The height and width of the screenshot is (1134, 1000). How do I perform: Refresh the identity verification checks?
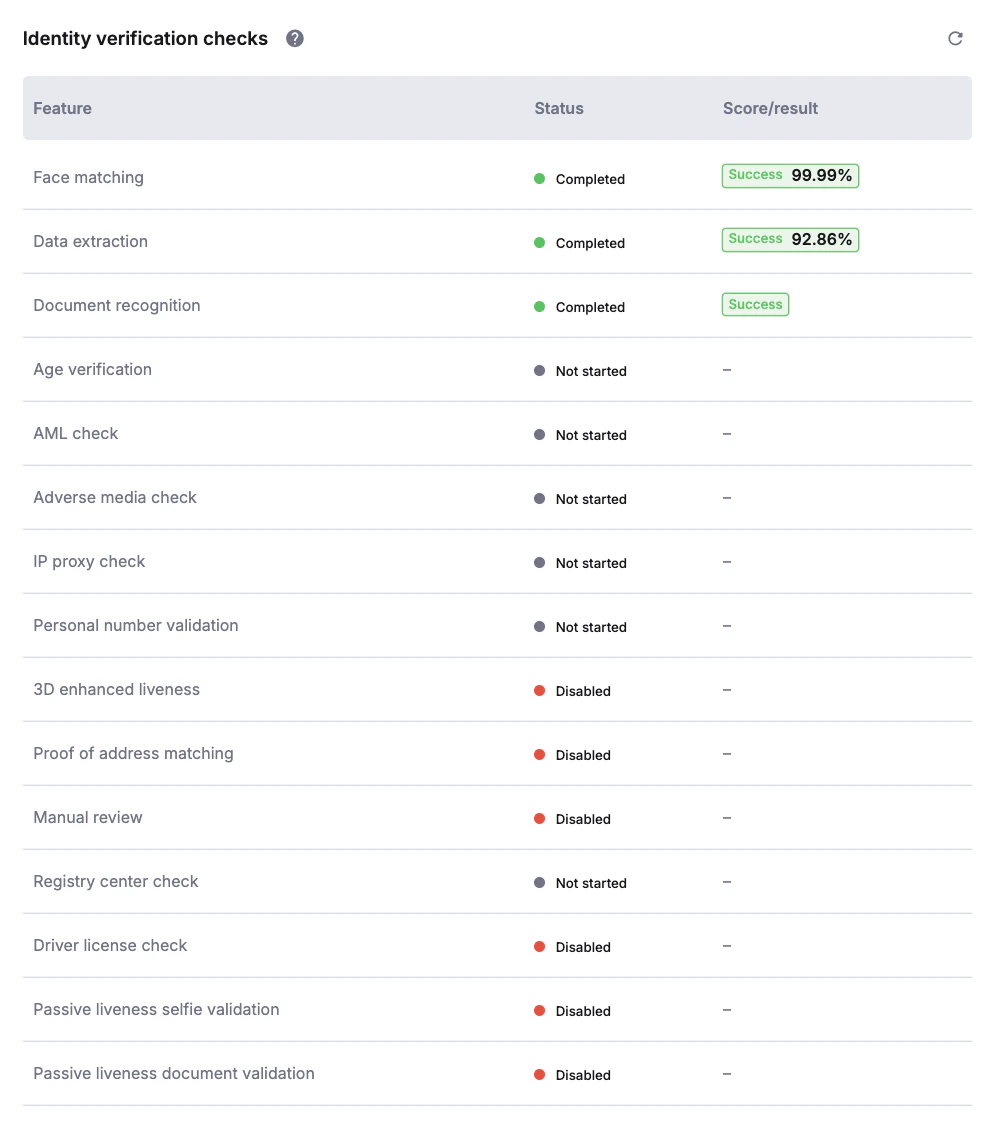tap(955, 39)
